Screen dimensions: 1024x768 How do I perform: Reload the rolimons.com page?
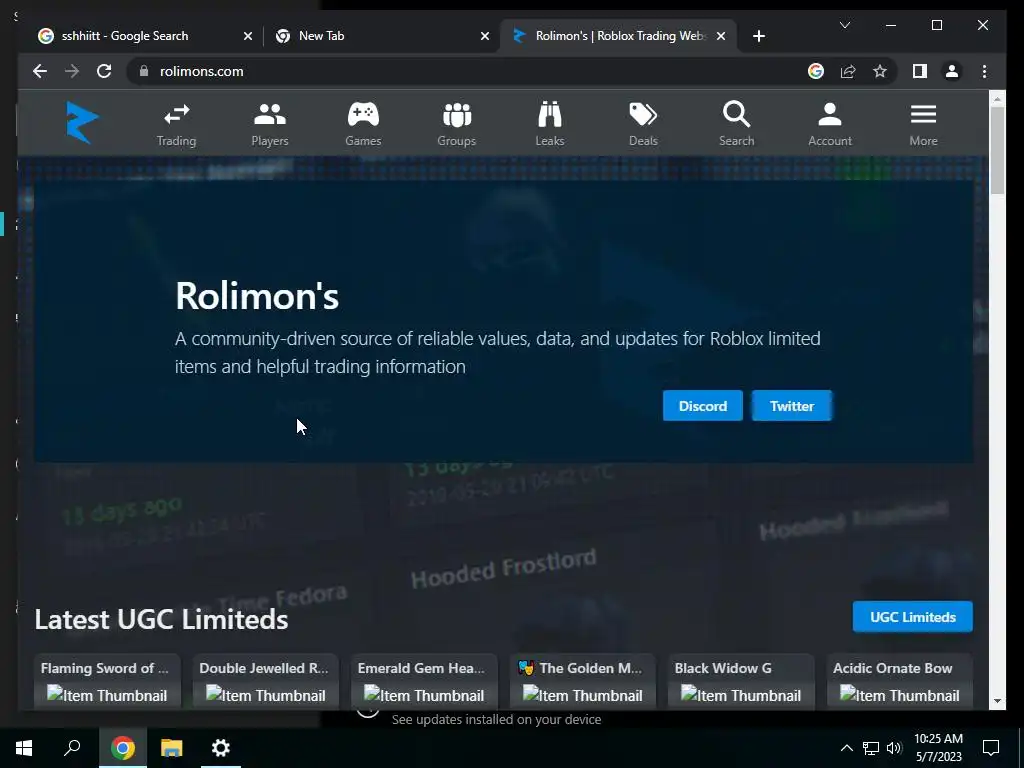click(x=104, y=71)
